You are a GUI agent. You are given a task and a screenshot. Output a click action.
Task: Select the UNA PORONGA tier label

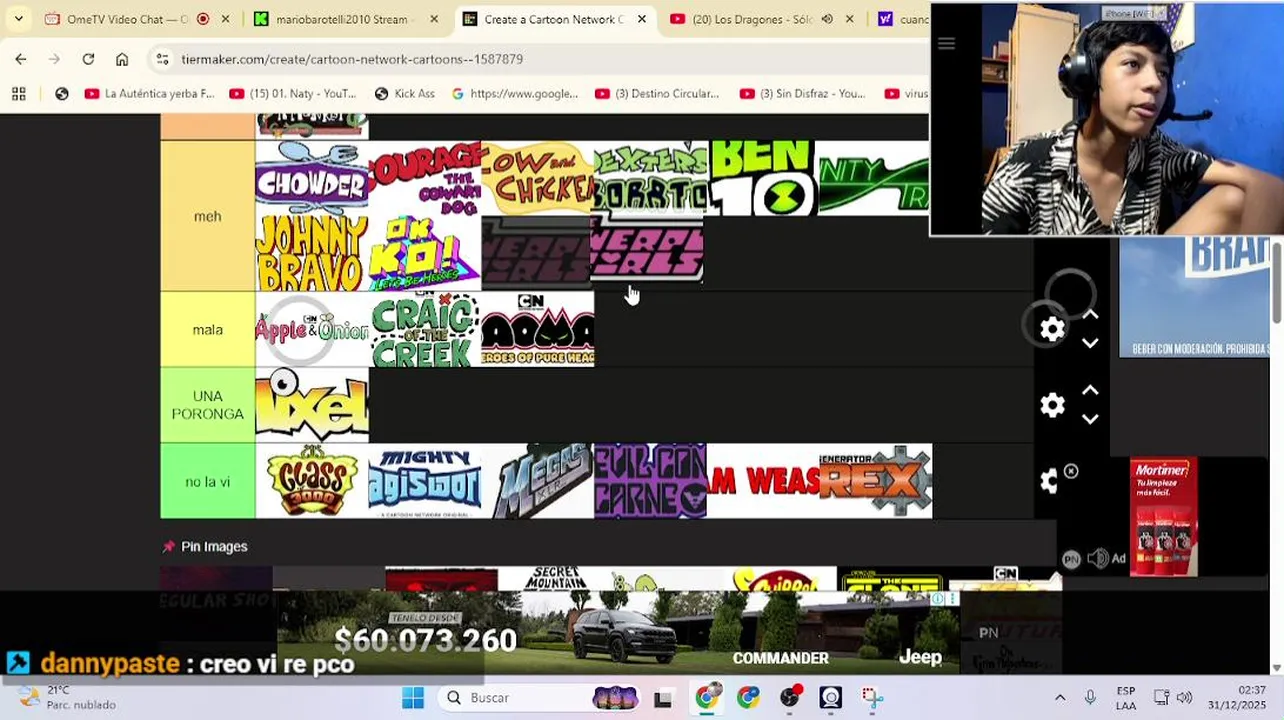208,405
